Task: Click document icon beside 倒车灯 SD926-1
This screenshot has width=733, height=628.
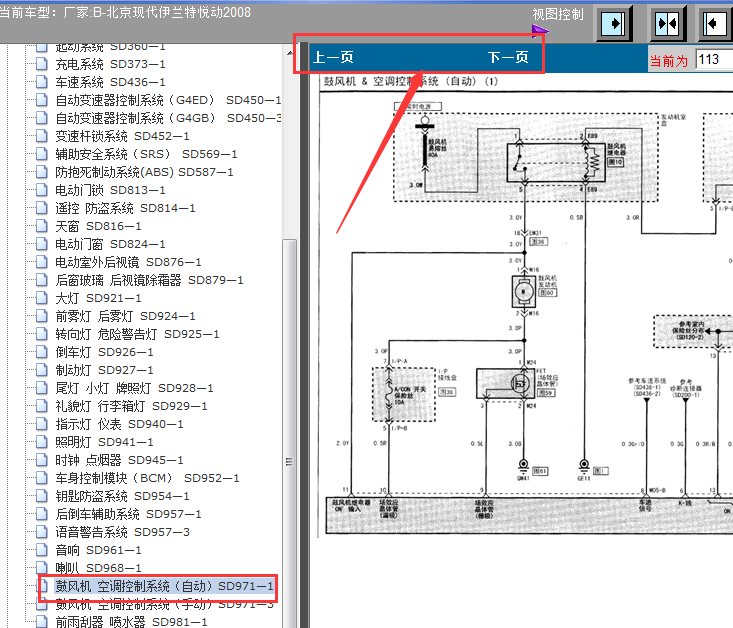Action: 42,352
